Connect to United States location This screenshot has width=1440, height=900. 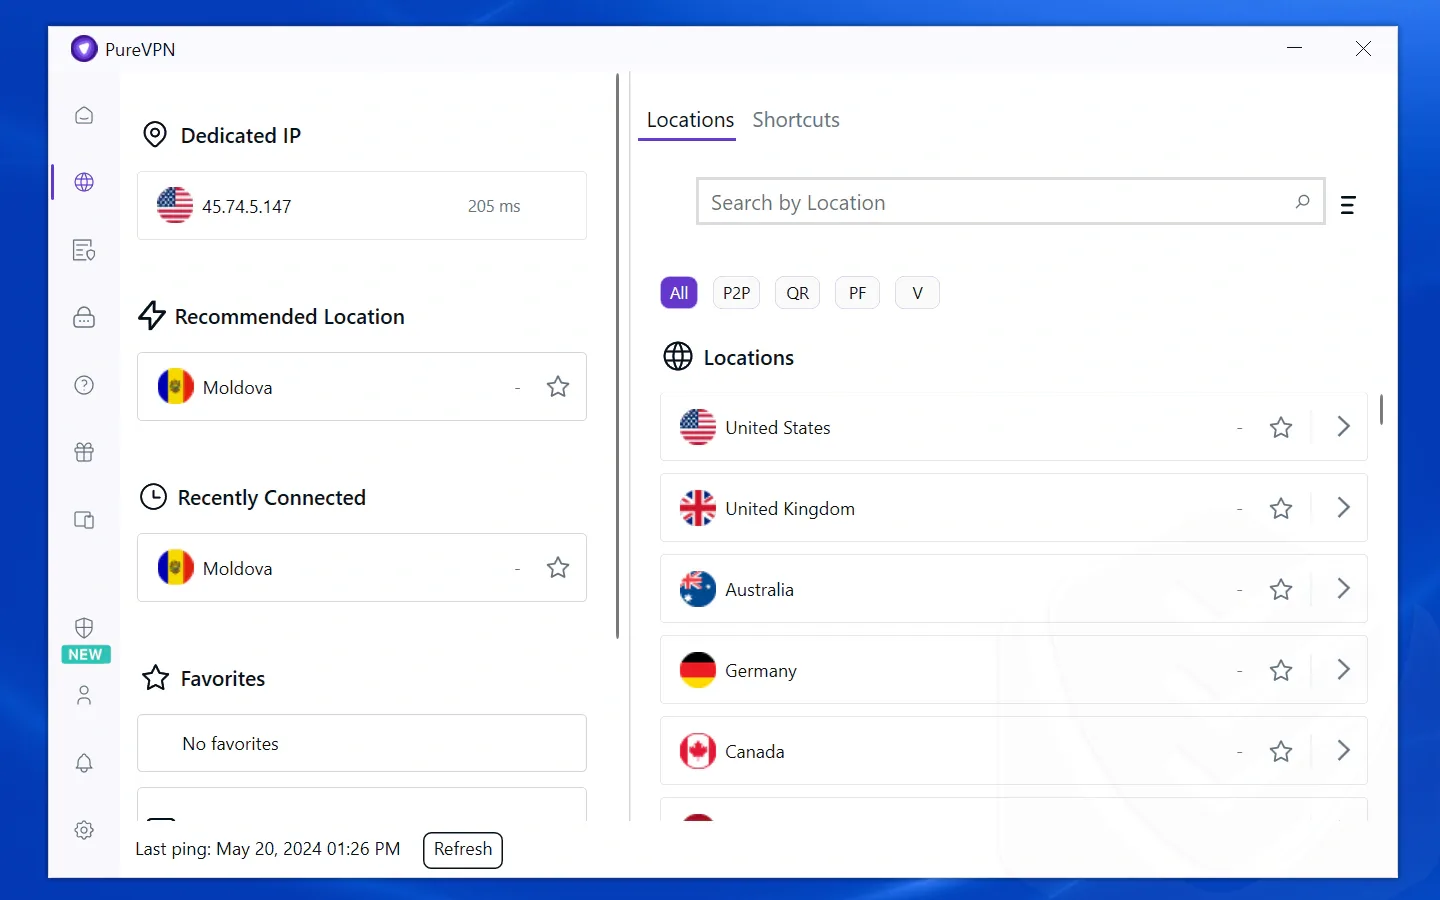1013,427
